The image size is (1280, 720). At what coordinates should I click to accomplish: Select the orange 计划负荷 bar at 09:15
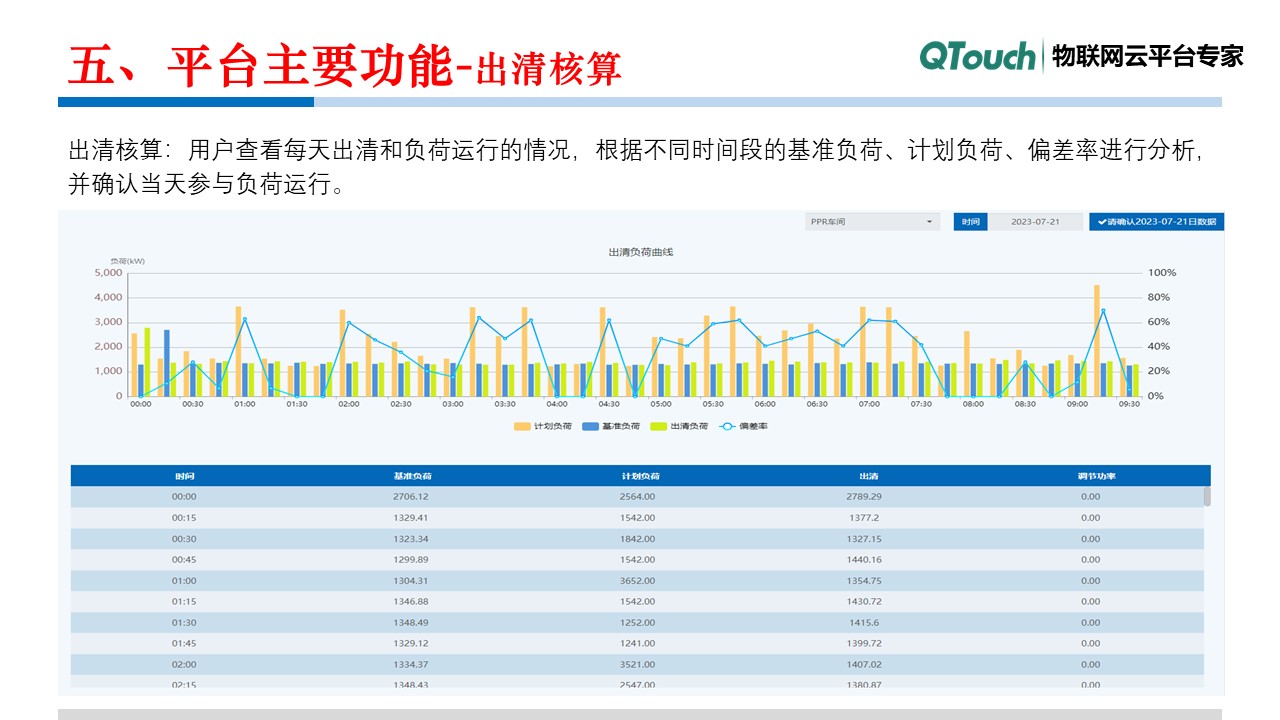[1095, 340]
